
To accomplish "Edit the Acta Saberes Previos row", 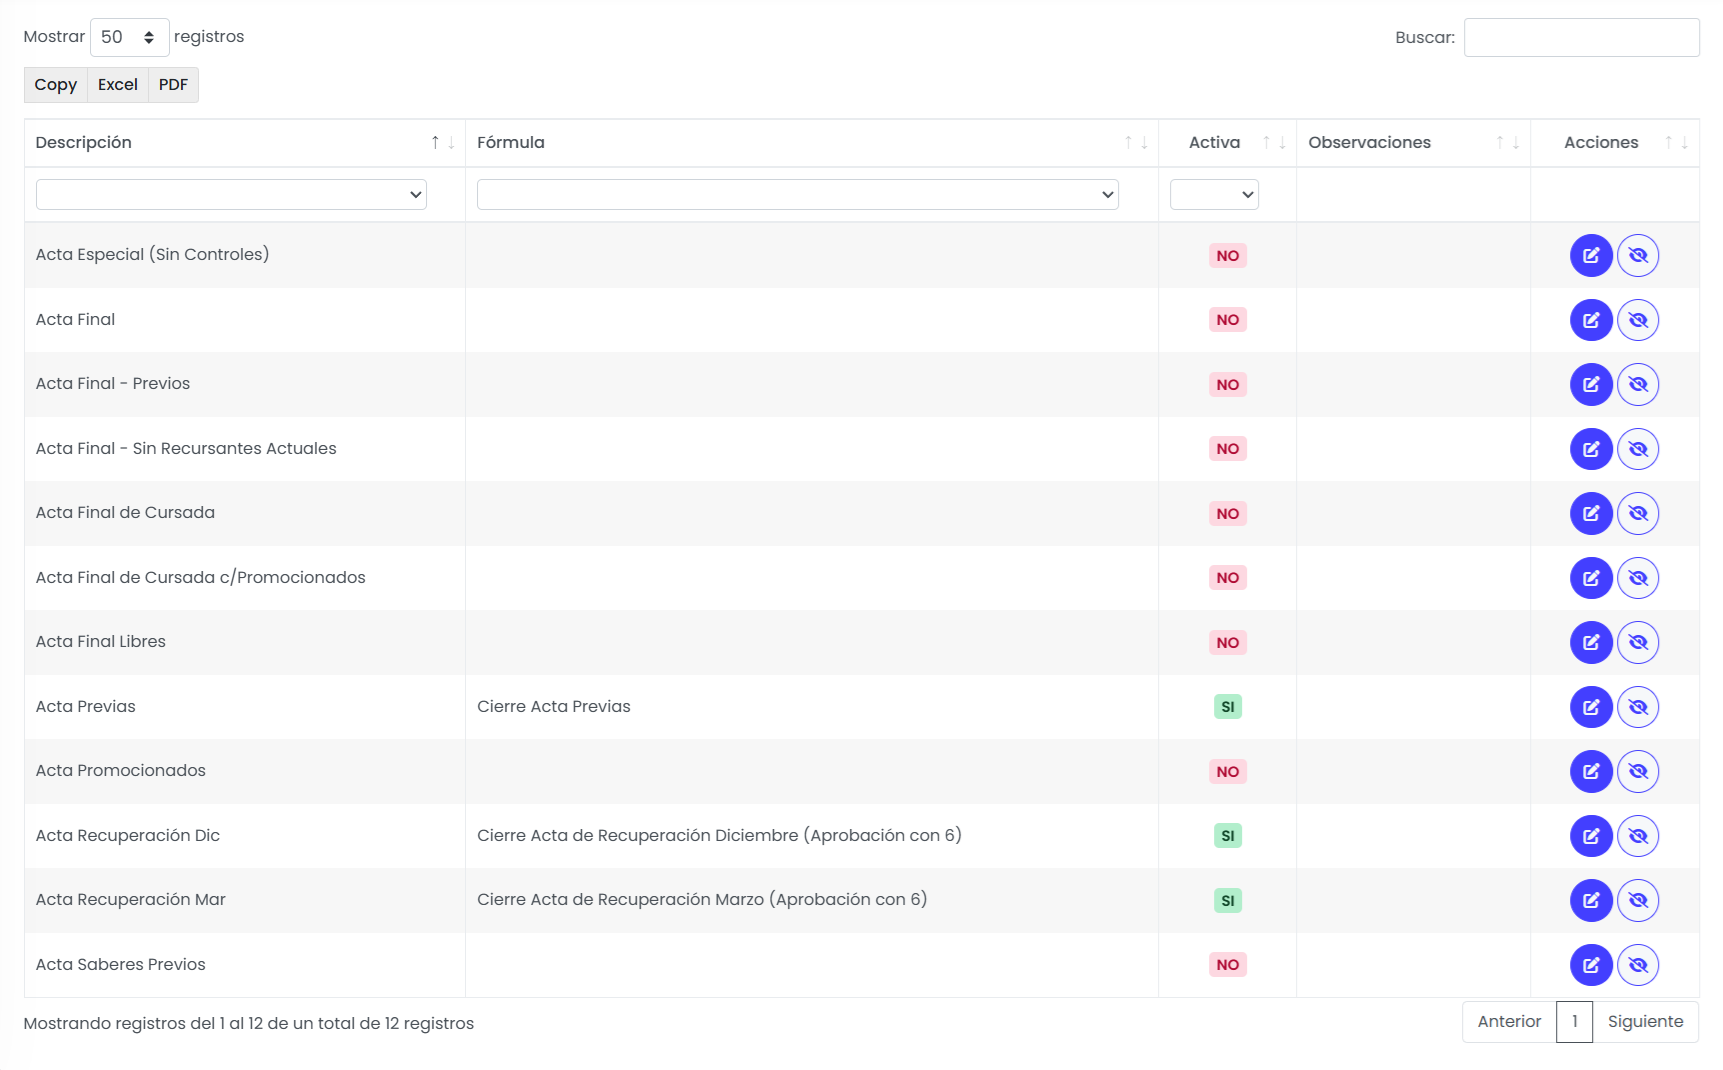I will pos(1591,965).
